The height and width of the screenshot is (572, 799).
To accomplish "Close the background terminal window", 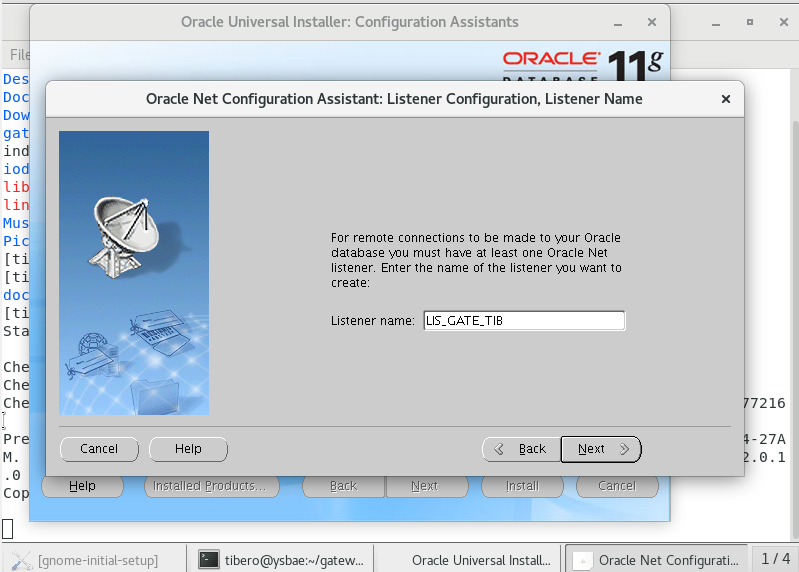I will click(784, 22).
